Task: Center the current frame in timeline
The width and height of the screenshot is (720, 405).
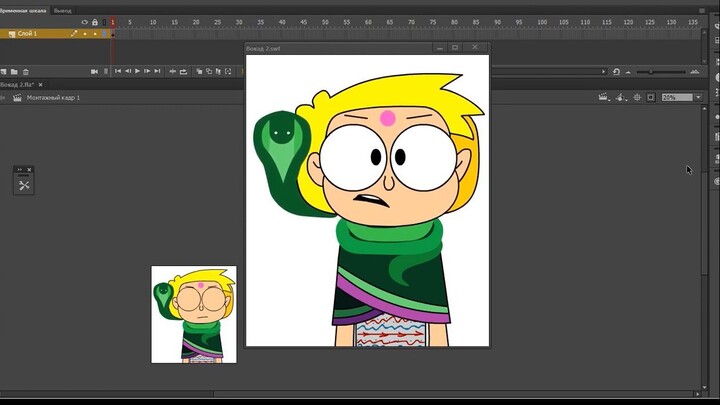Action: point(173,71)
